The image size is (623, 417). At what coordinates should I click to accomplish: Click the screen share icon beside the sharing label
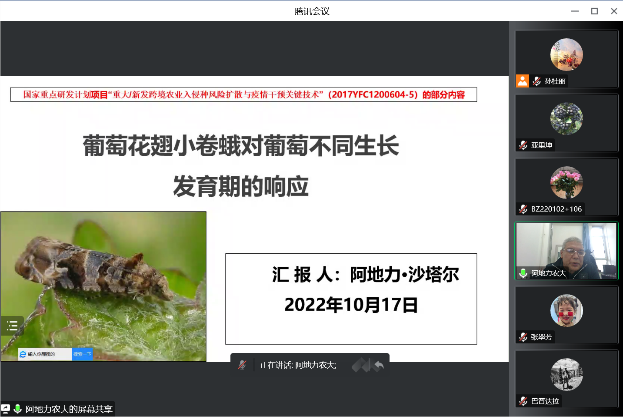pyautogui.click(x=6, y=408)
